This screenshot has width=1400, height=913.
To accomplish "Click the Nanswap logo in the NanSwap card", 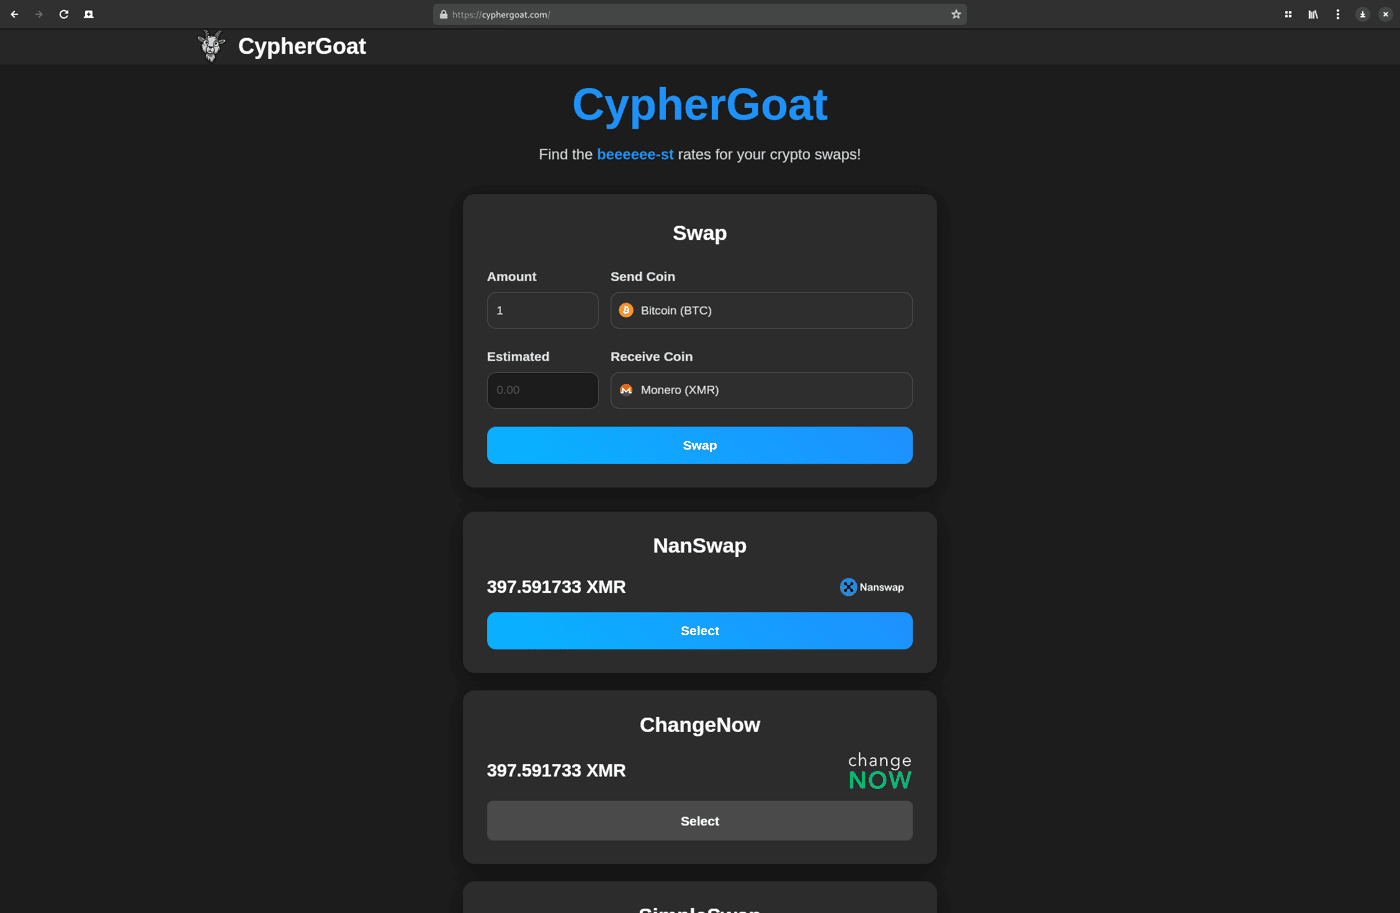I will coord(872,587).
